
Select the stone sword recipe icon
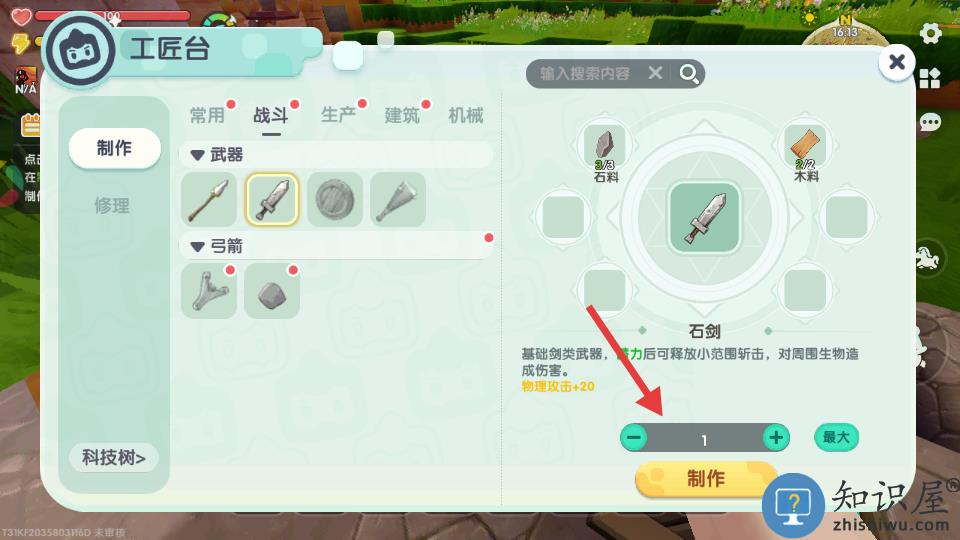272,200
